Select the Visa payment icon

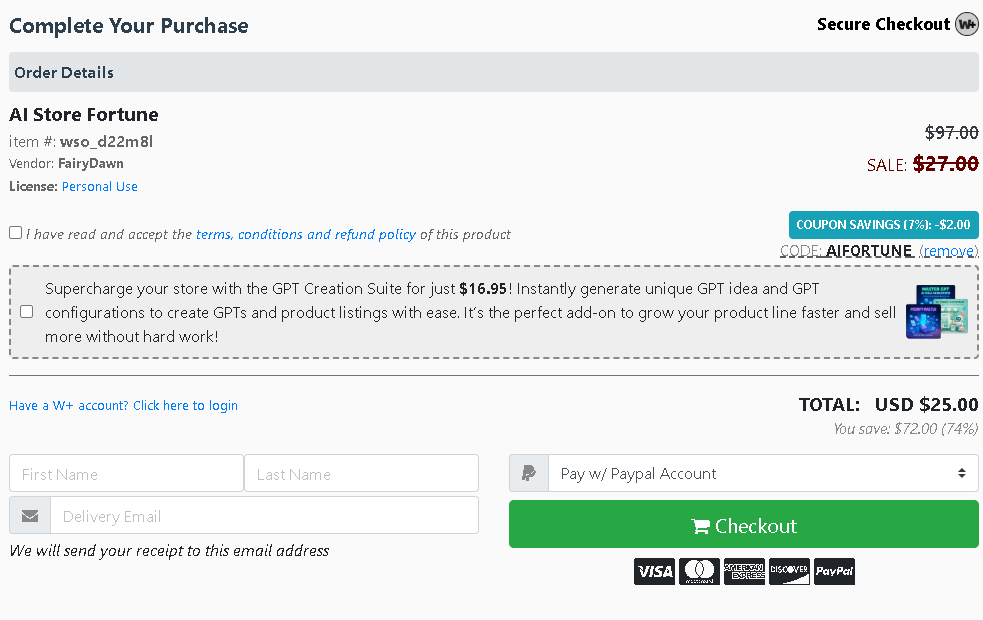[654, 571]
